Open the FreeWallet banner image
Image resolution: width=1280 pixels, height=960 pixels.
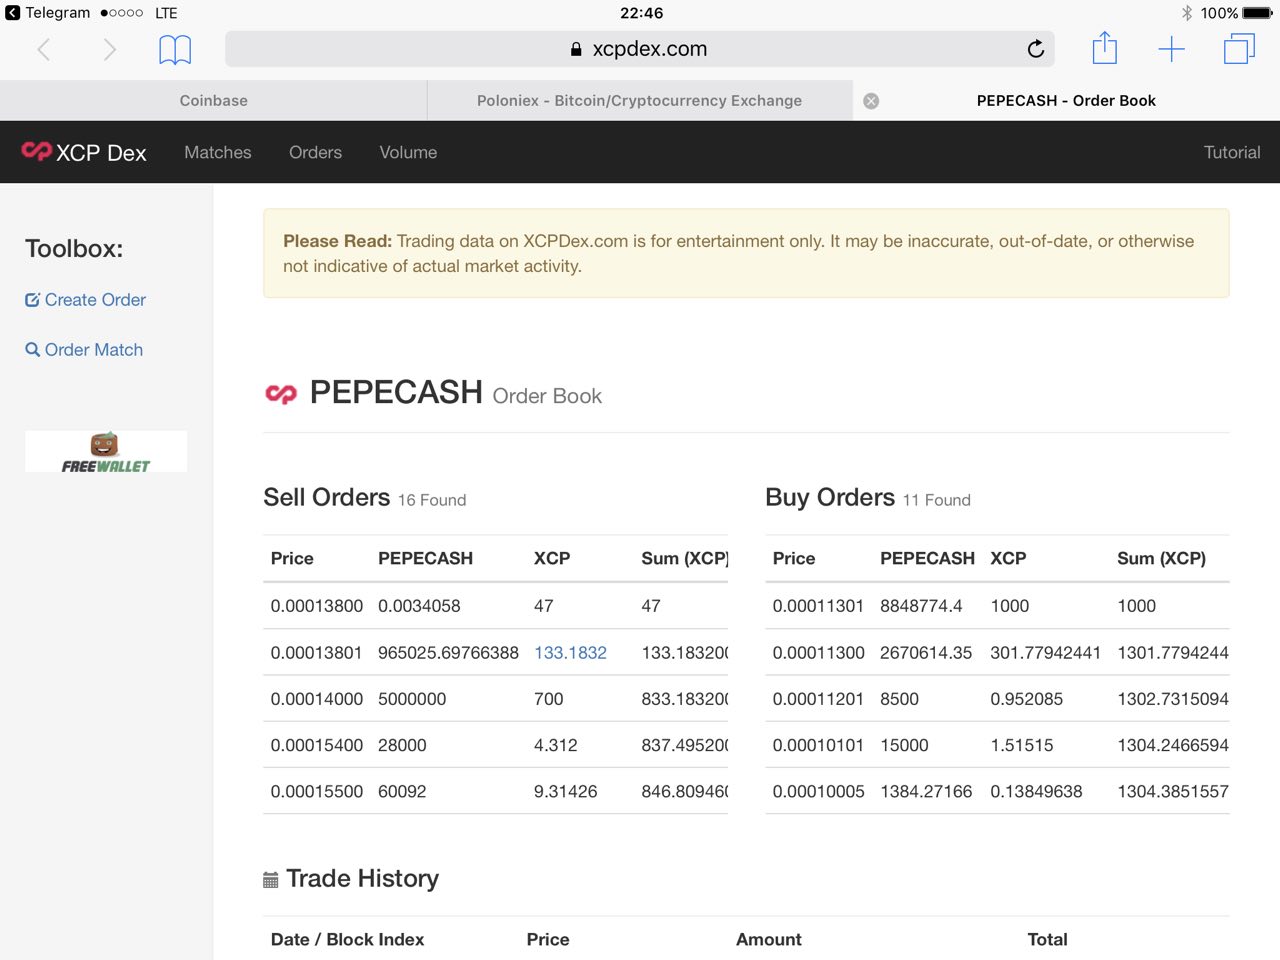106,451
